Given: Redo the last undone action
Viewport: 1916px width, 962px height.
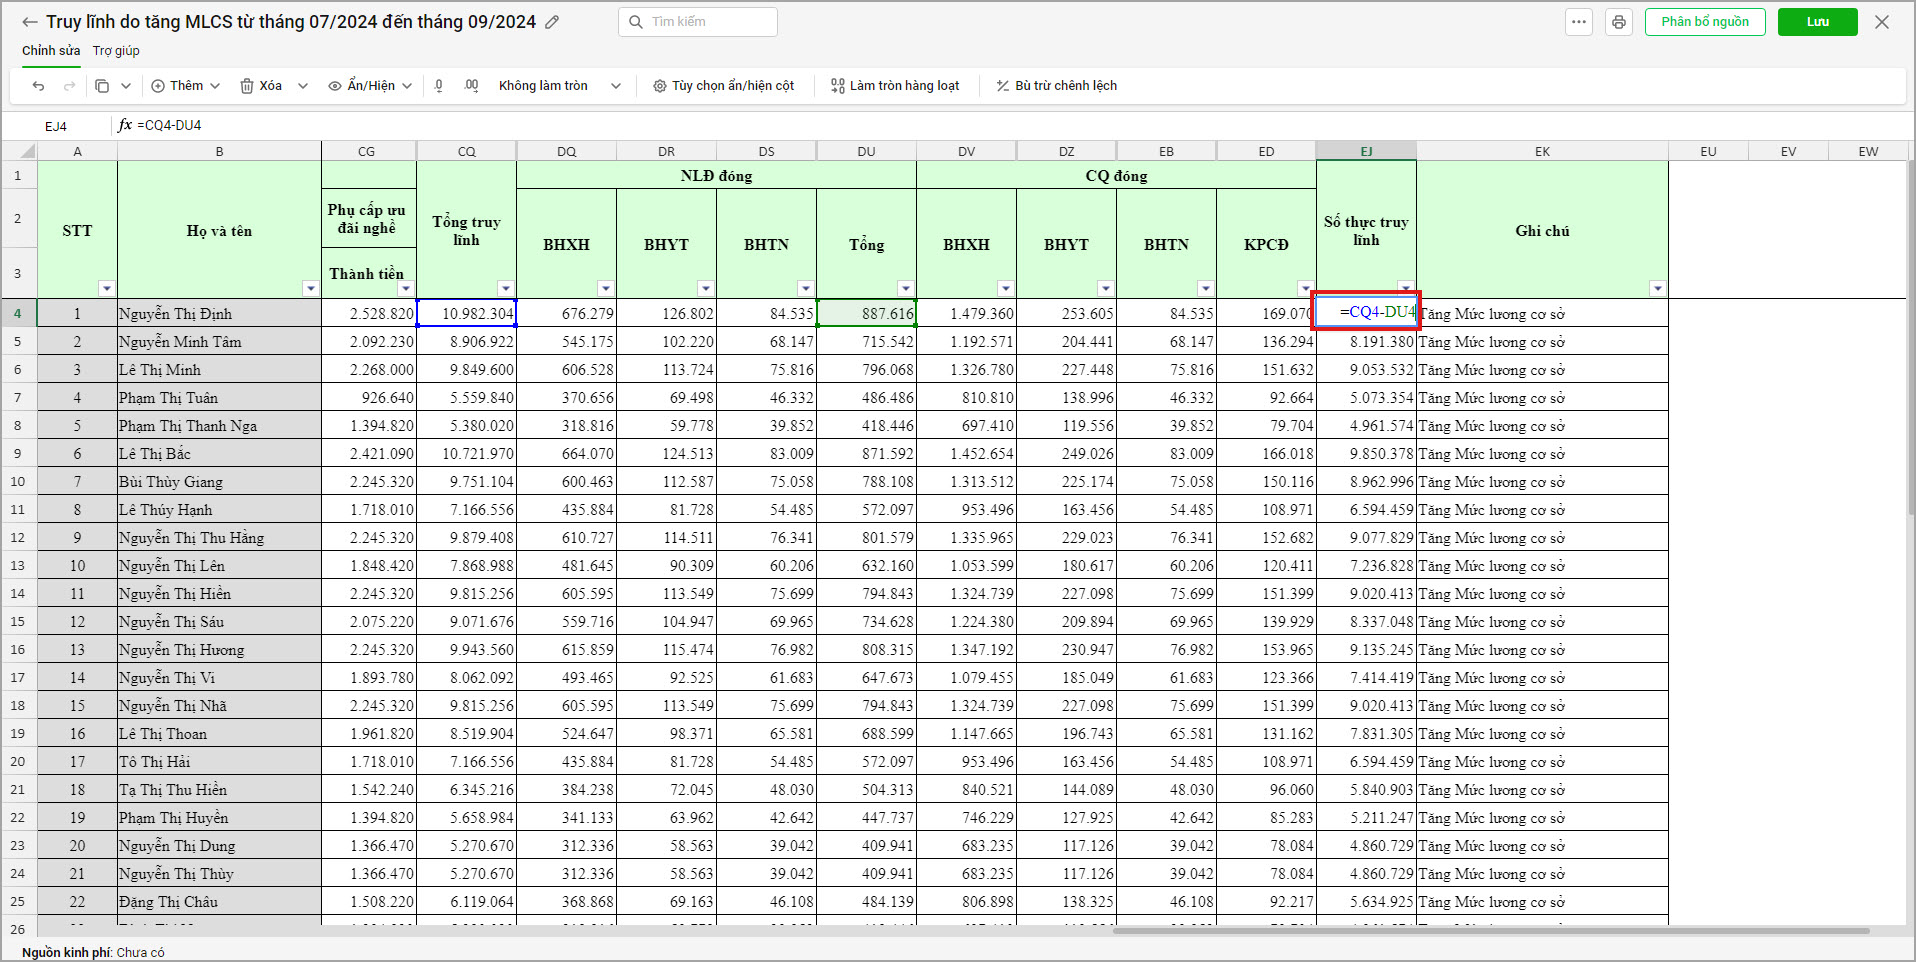Looking at the screenshot, I should tap(70, 86).
